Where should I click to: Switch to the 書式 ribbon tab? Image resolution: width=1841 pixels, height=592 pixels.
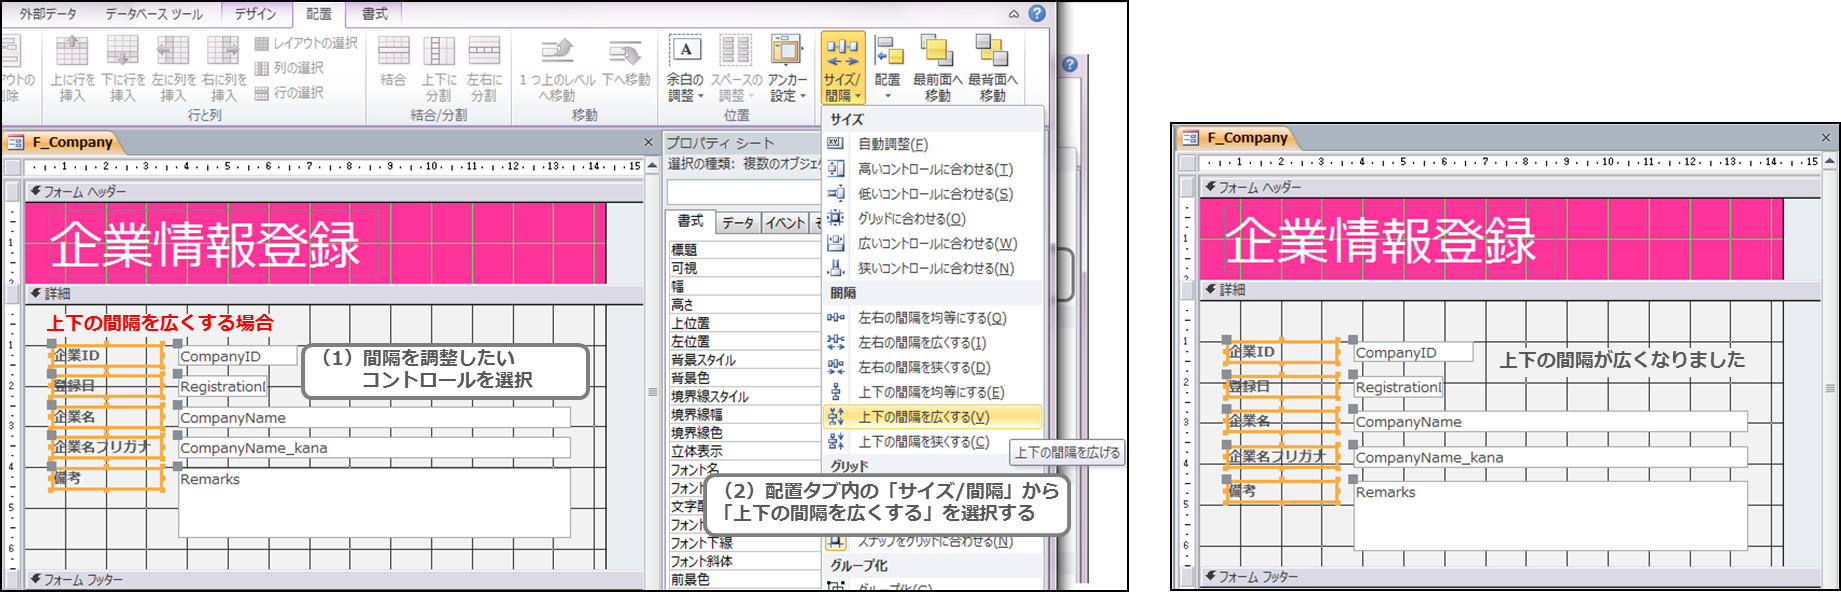375,14
